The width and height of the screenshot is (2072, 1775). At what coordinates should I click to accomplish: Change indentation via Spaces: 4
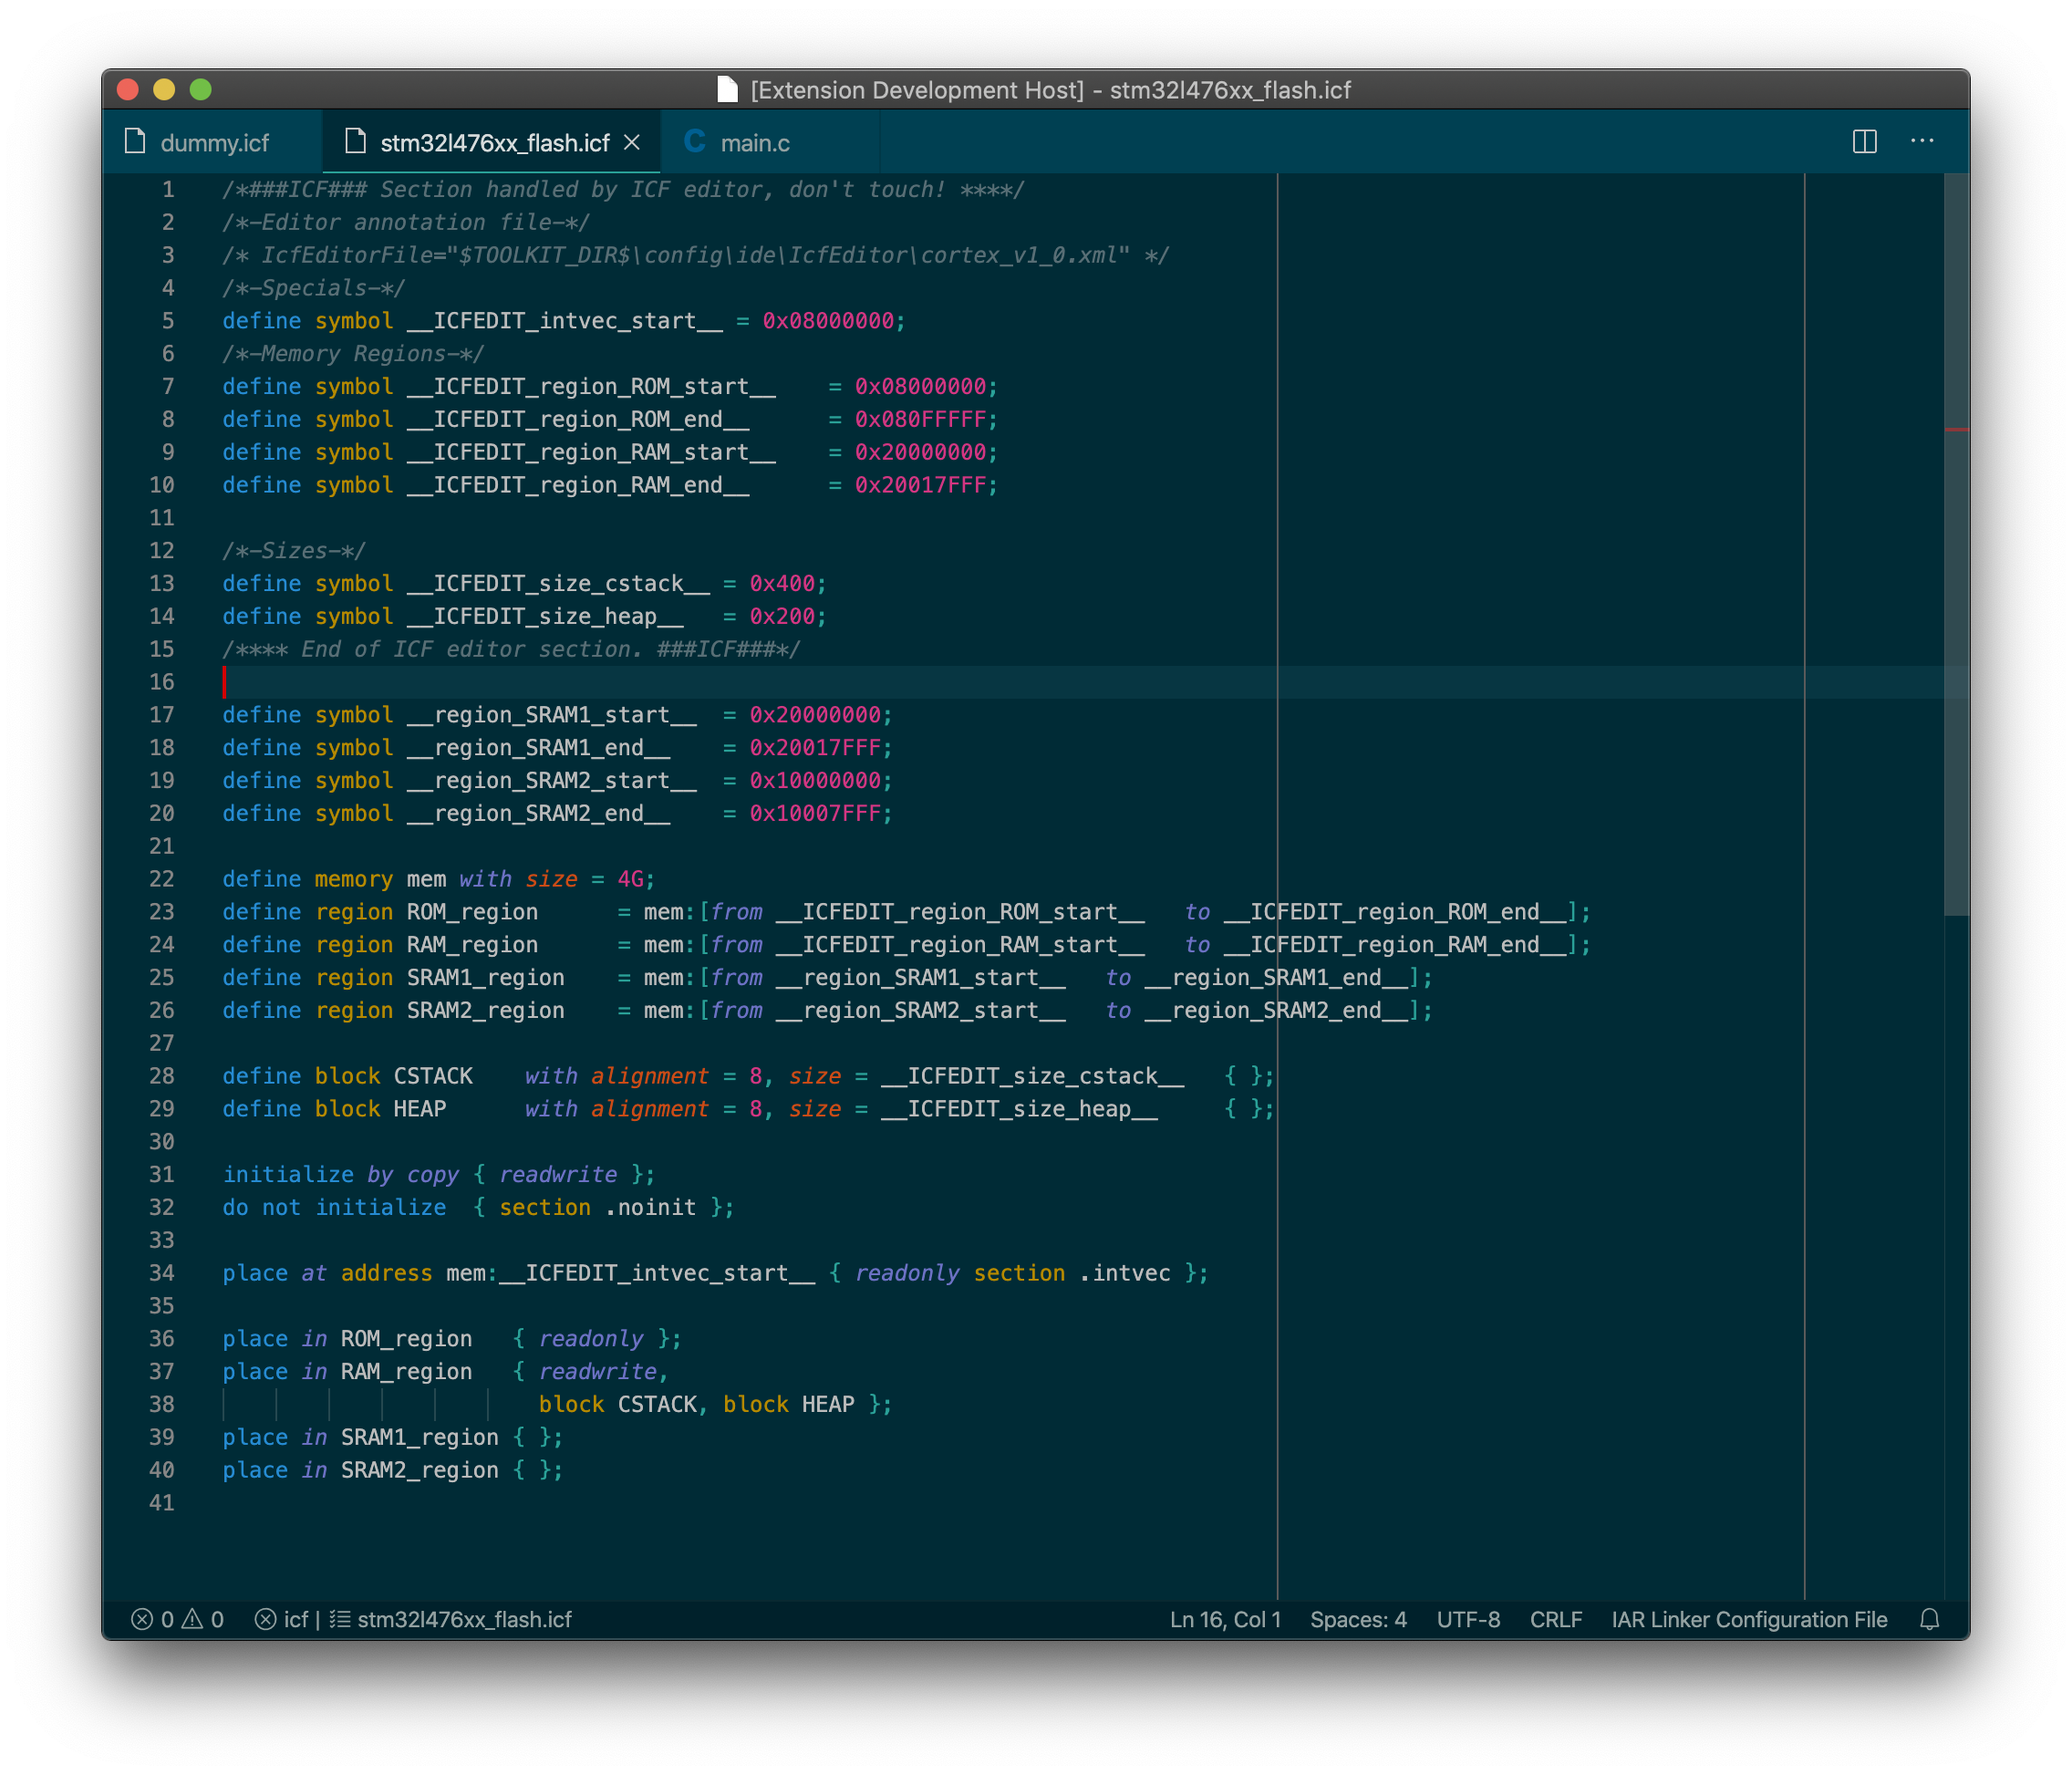1358,1620
